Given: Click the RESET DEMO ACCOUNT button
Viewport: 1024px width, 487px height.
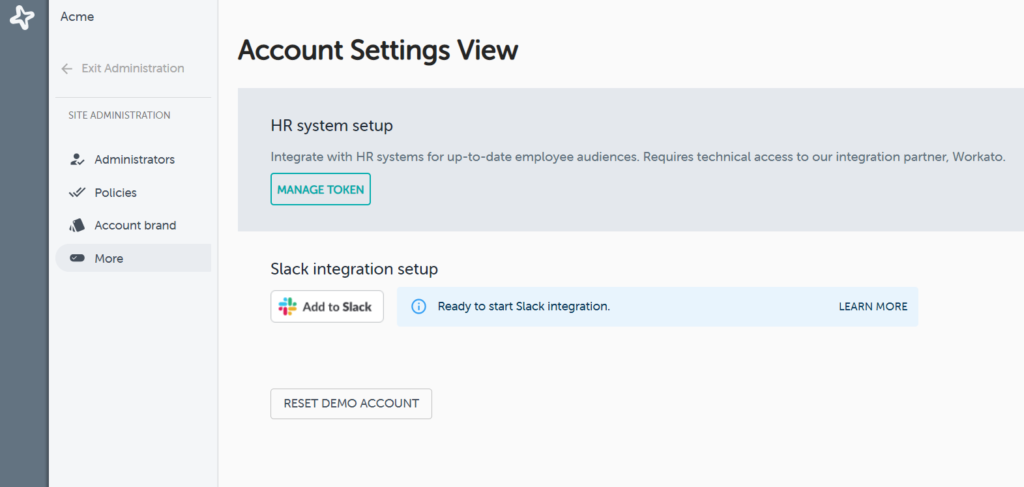Looking at the screenshot, I should tap(351, 403).
